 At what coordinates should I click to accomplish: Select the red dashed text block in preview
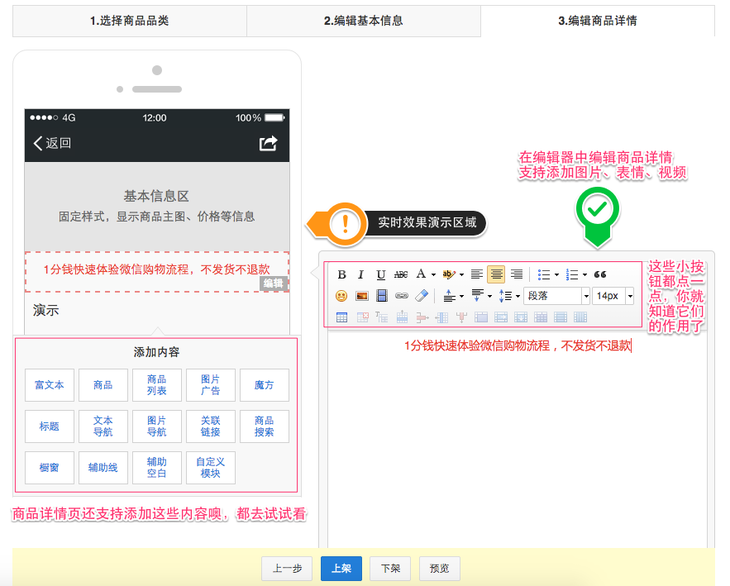point(157,272)
